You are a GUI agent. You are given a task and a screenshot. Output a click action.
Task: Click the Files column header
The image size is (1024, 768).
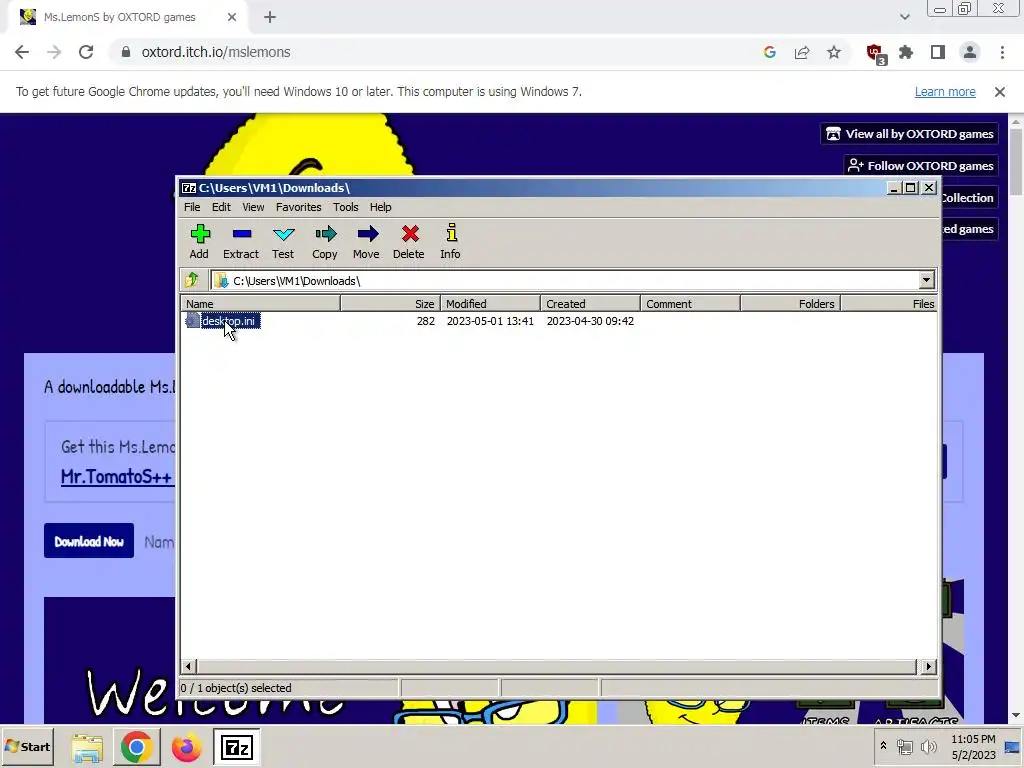(x=889, y=304)
